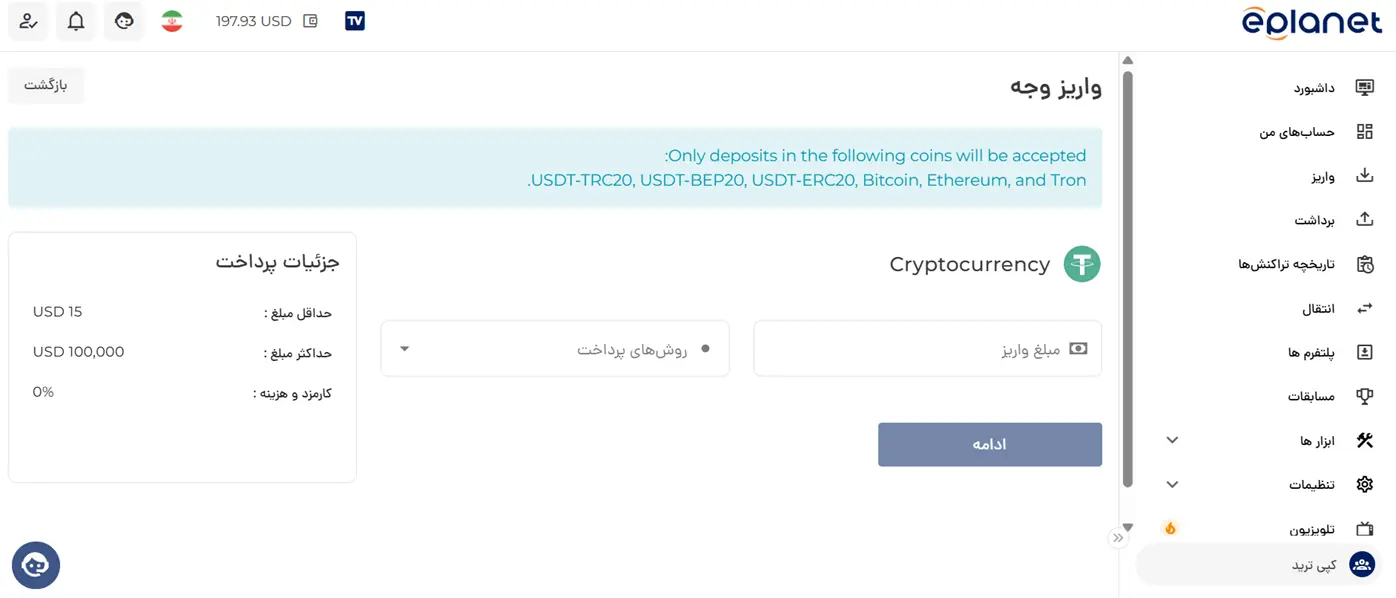Open the TV icon in top bar
Viewport: 1396px width, 598px height.
click(x=355, y=21)
